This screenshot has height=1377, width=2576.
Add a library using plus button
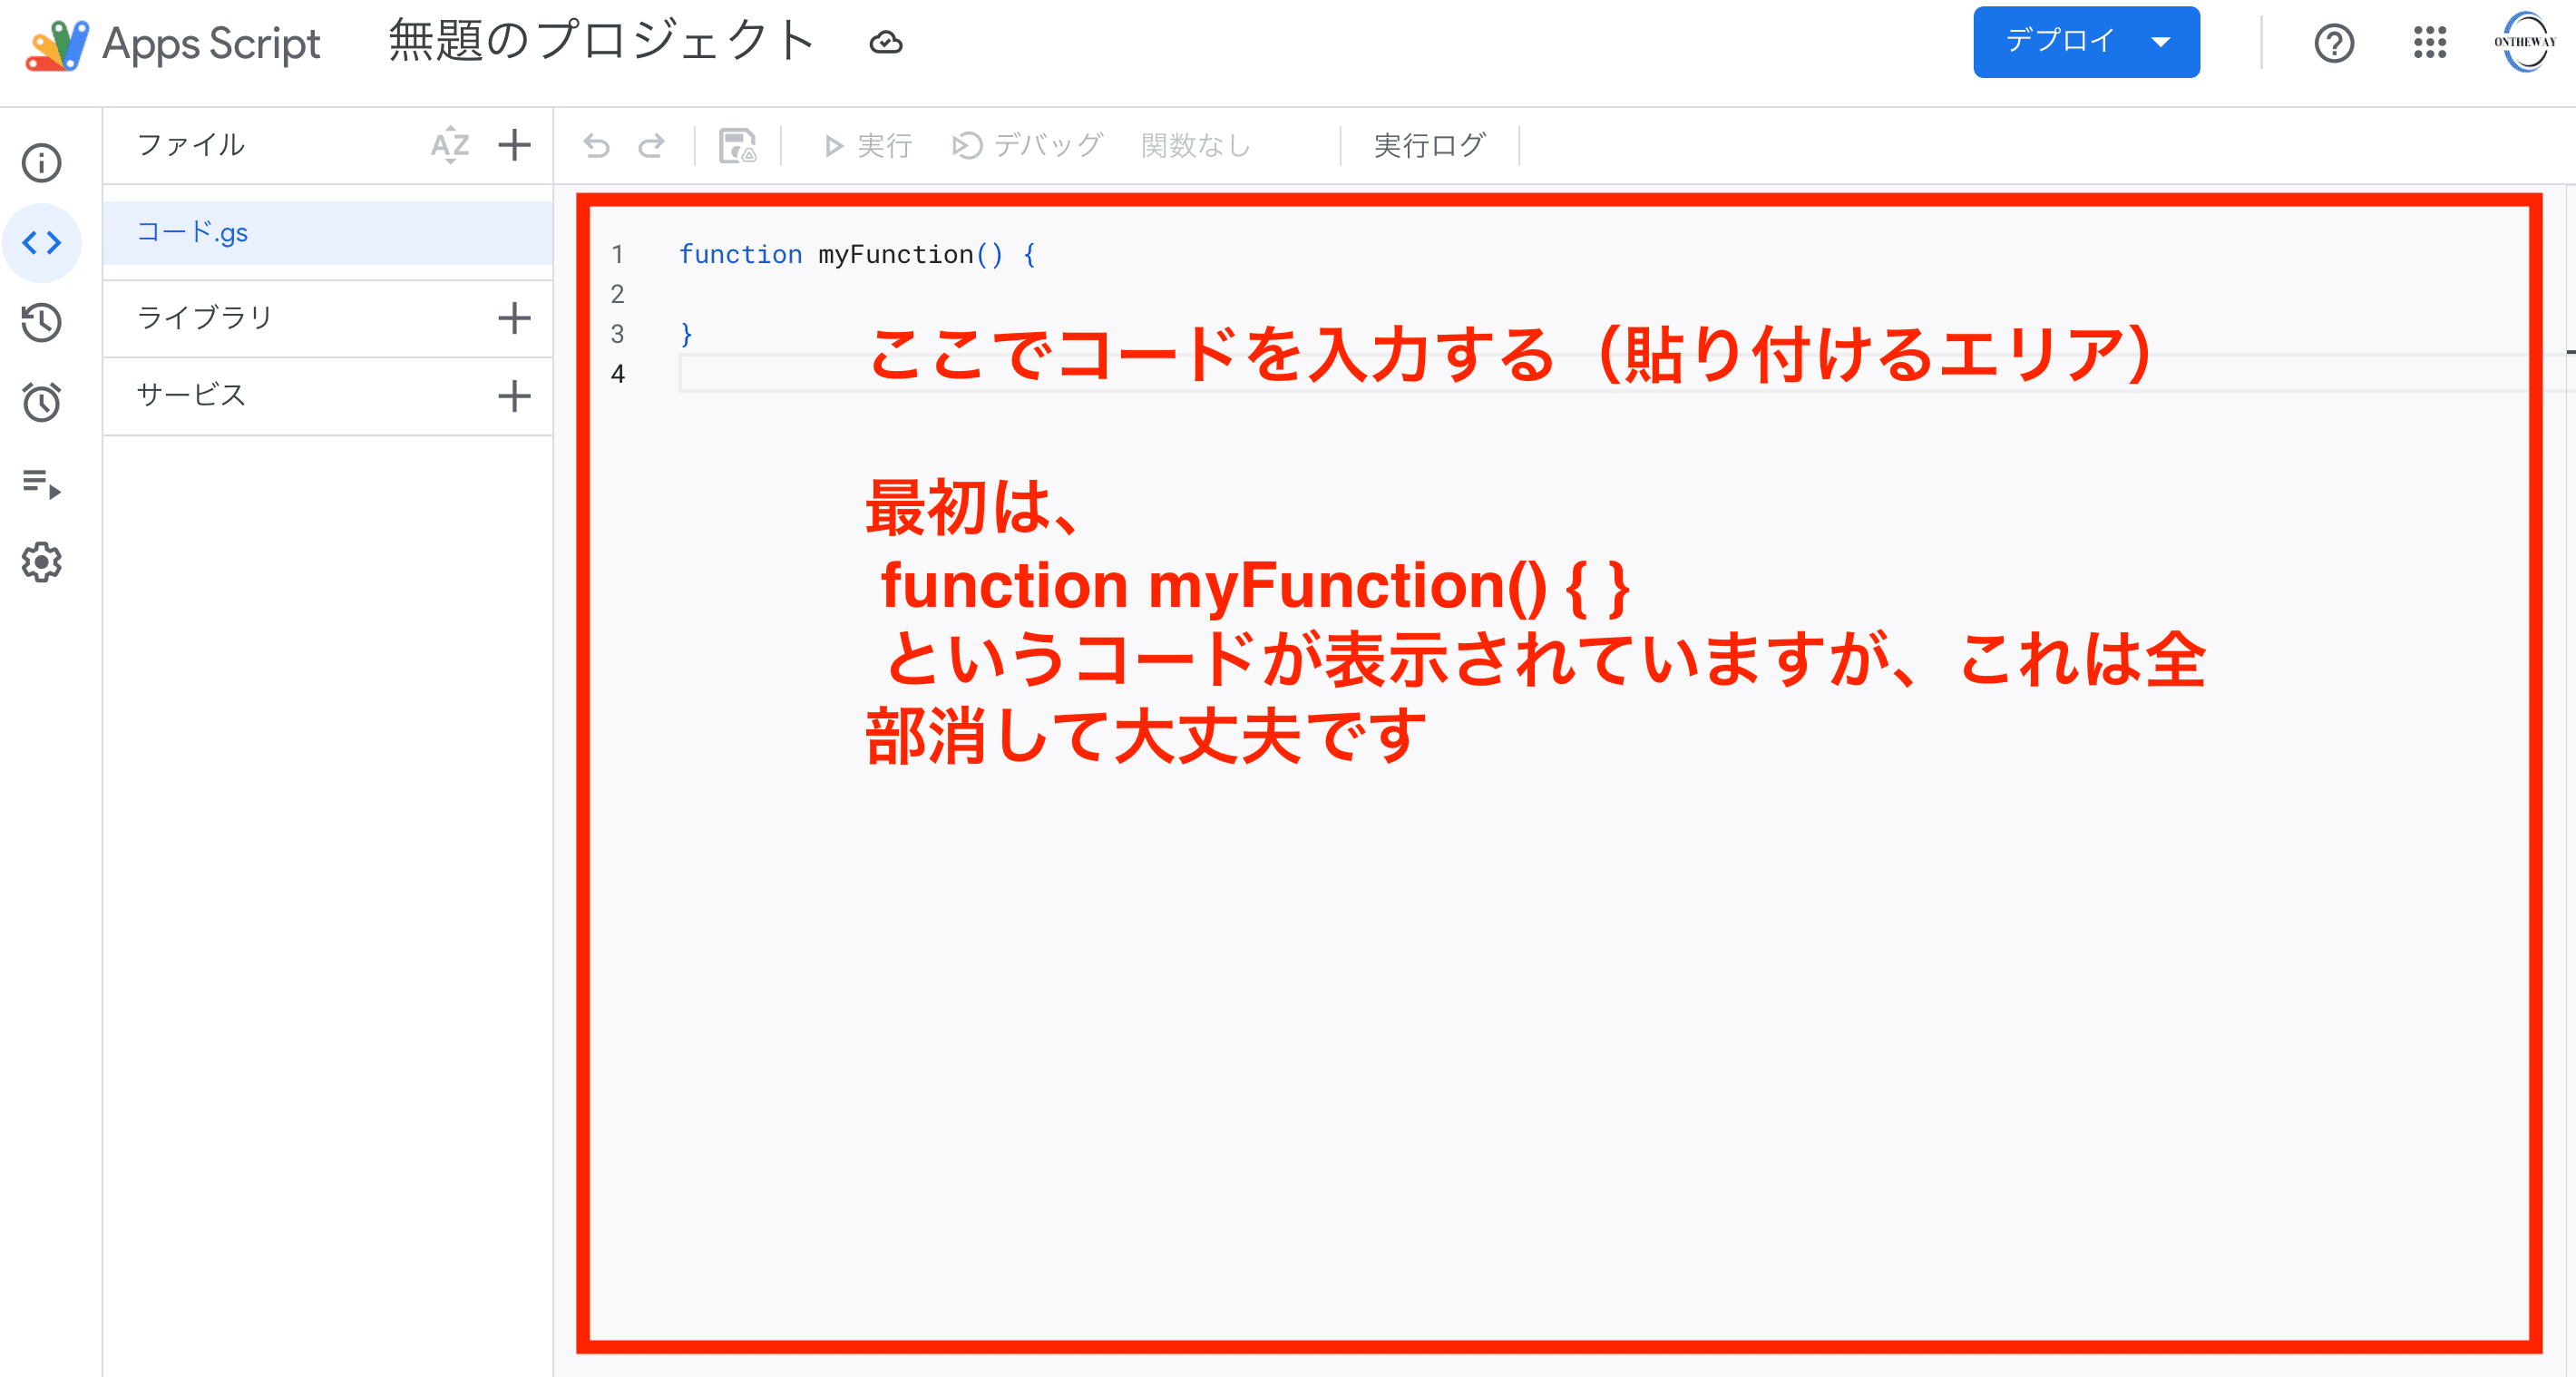[514, 318]
